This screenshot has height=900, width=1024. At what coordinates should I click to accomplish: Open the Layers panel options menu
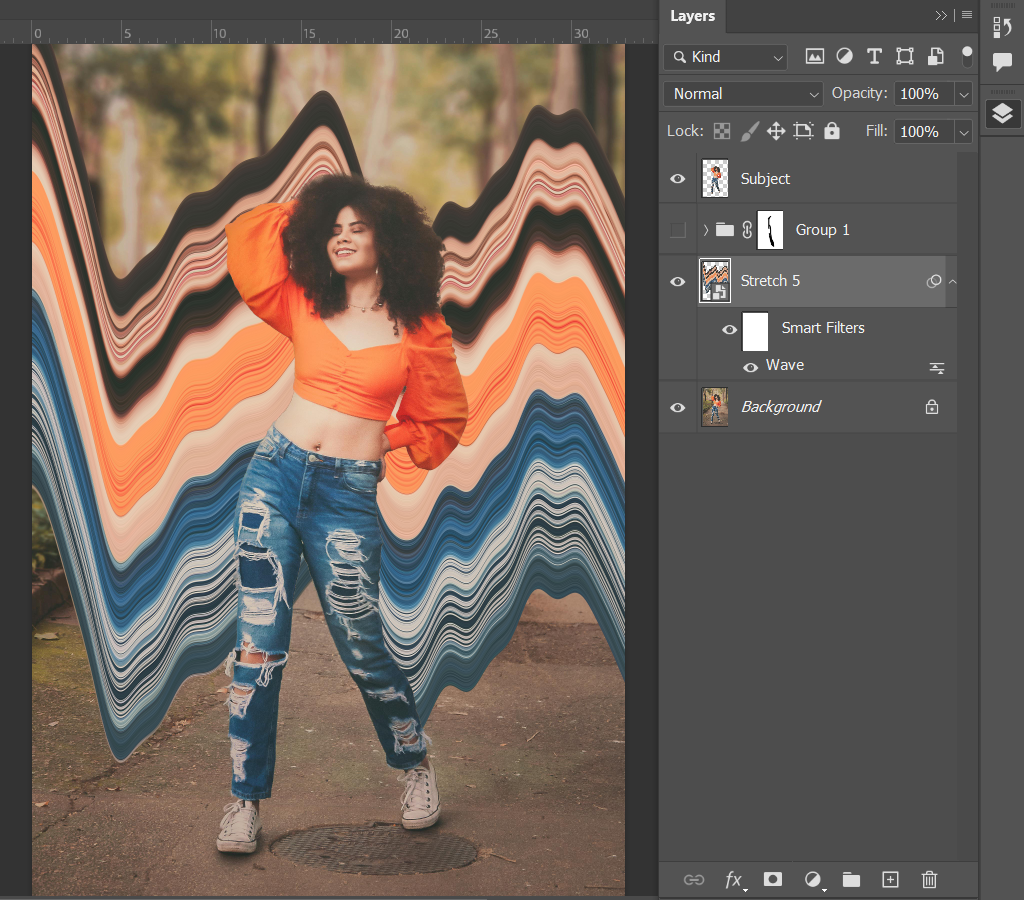tap(967, 16)
